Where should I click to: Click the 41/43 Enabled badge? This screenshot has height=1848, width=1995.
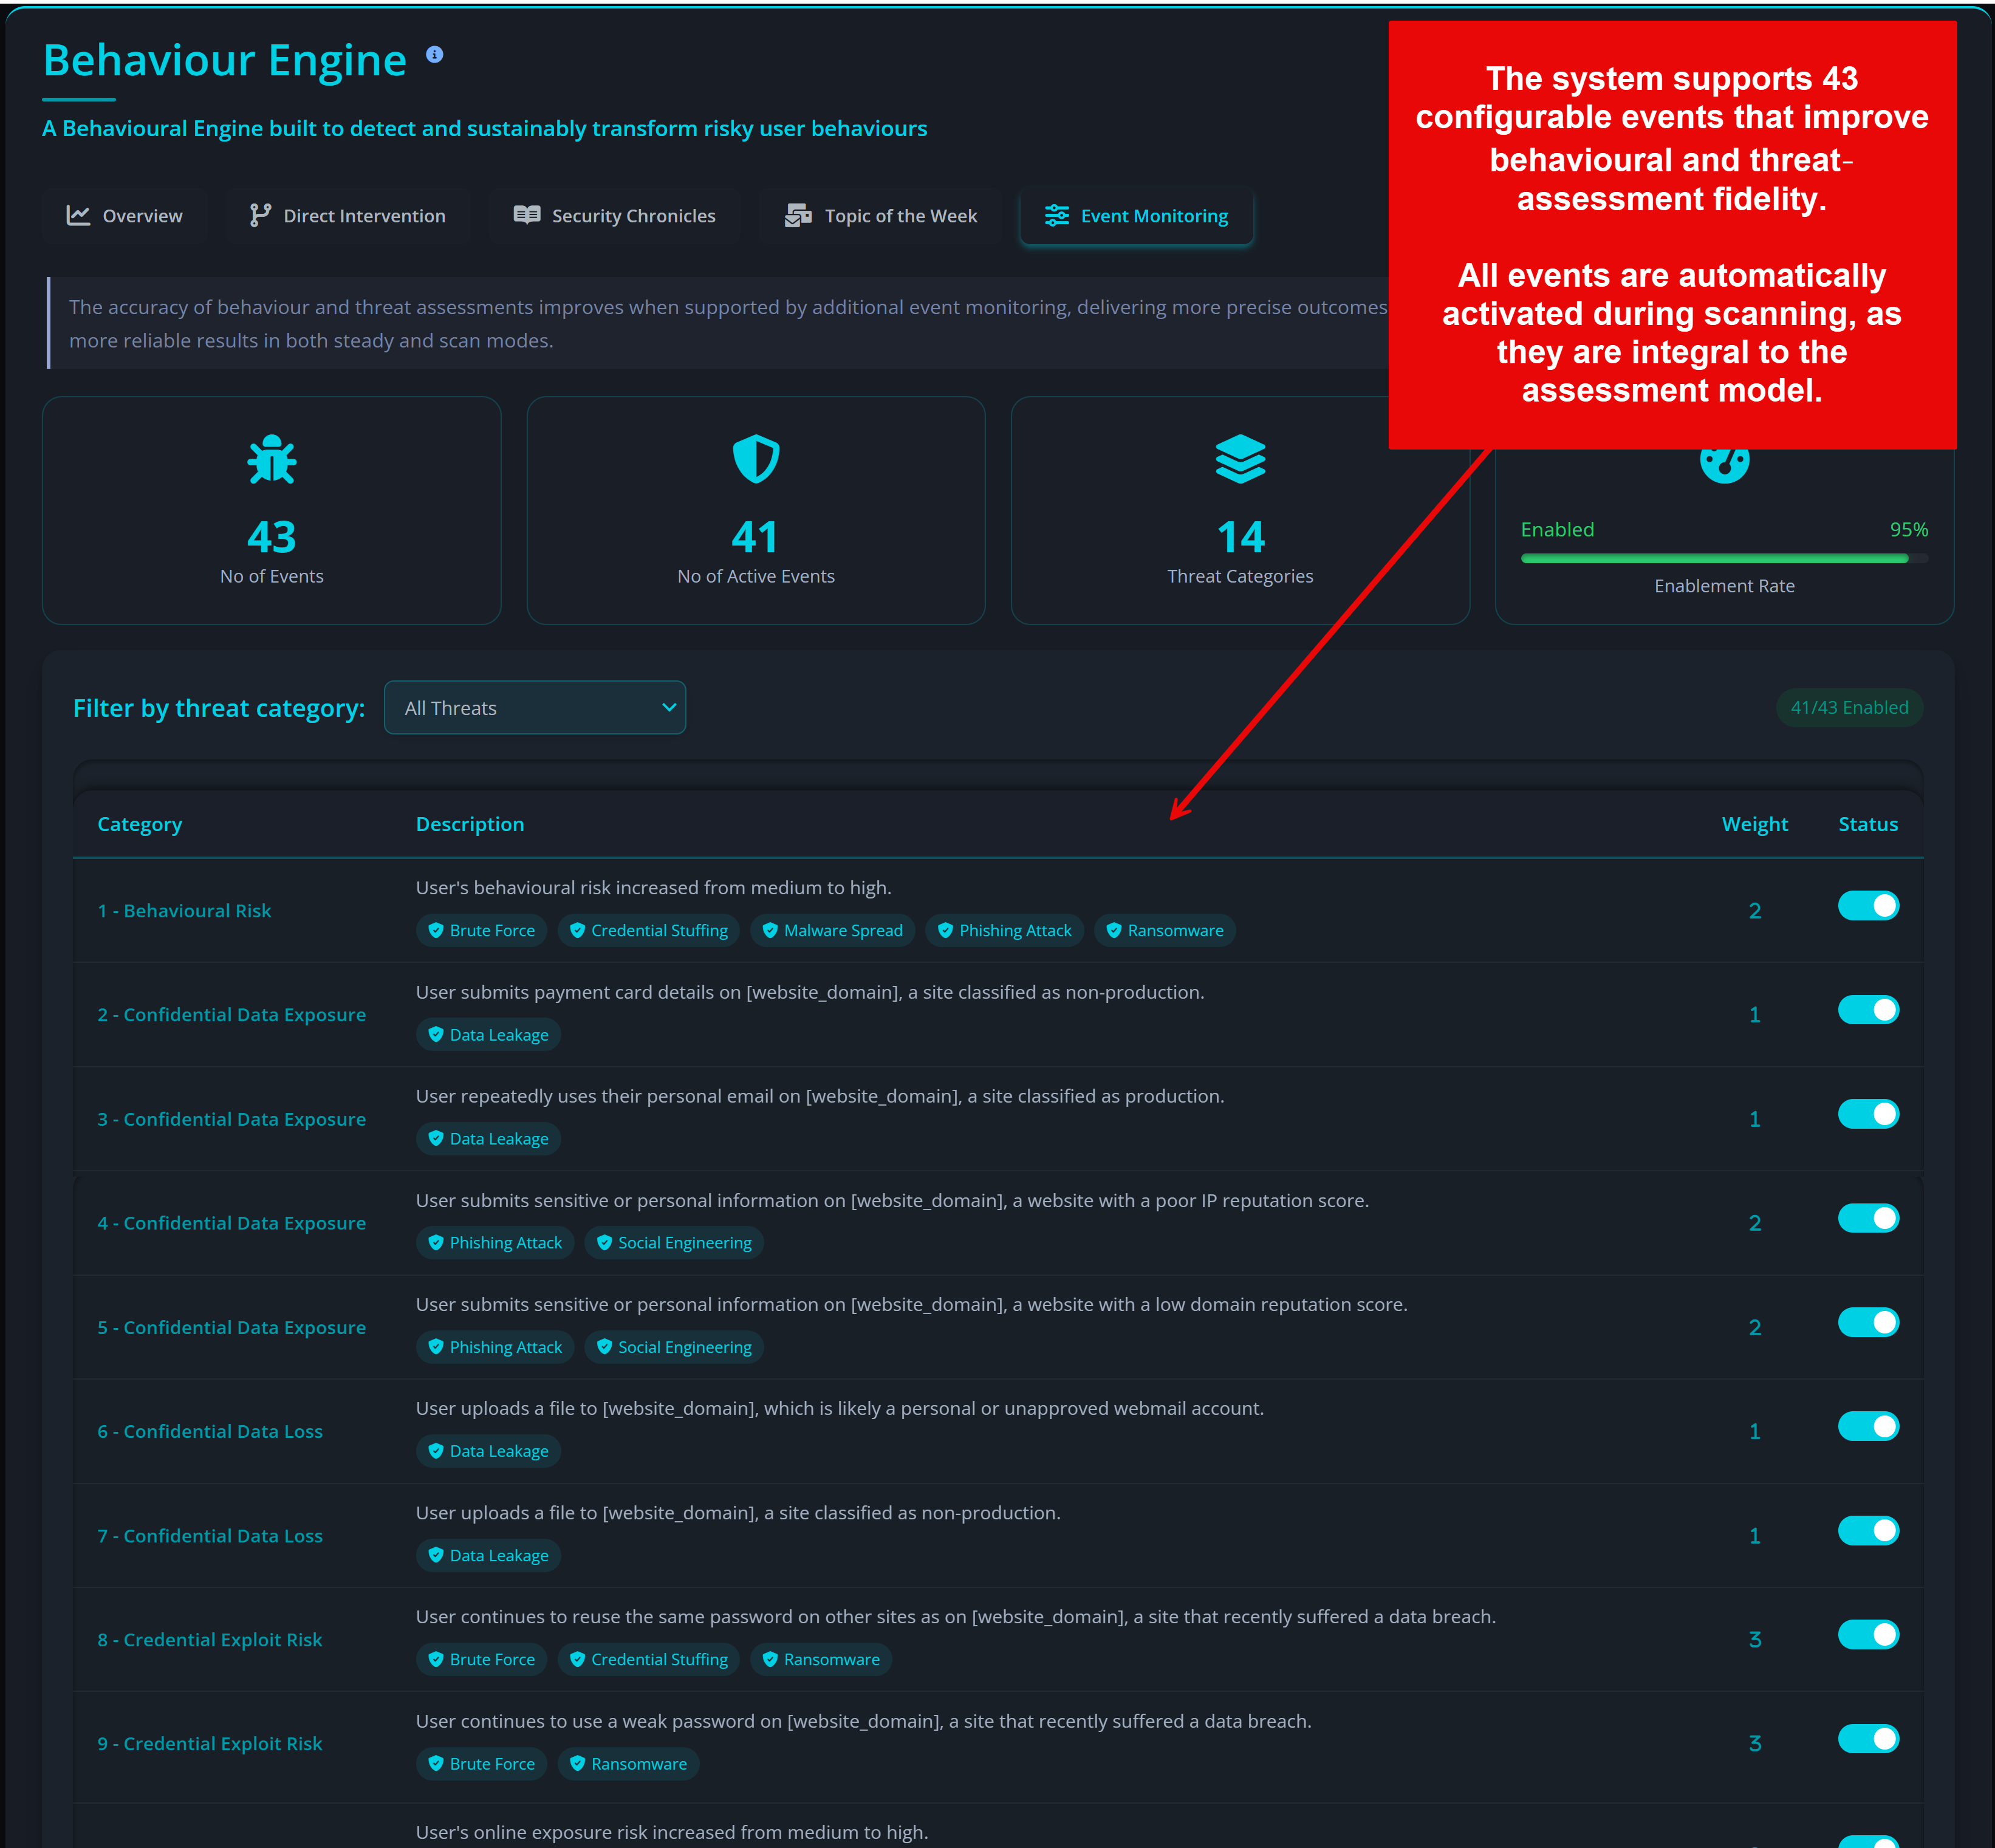(x=1849, y=707)
